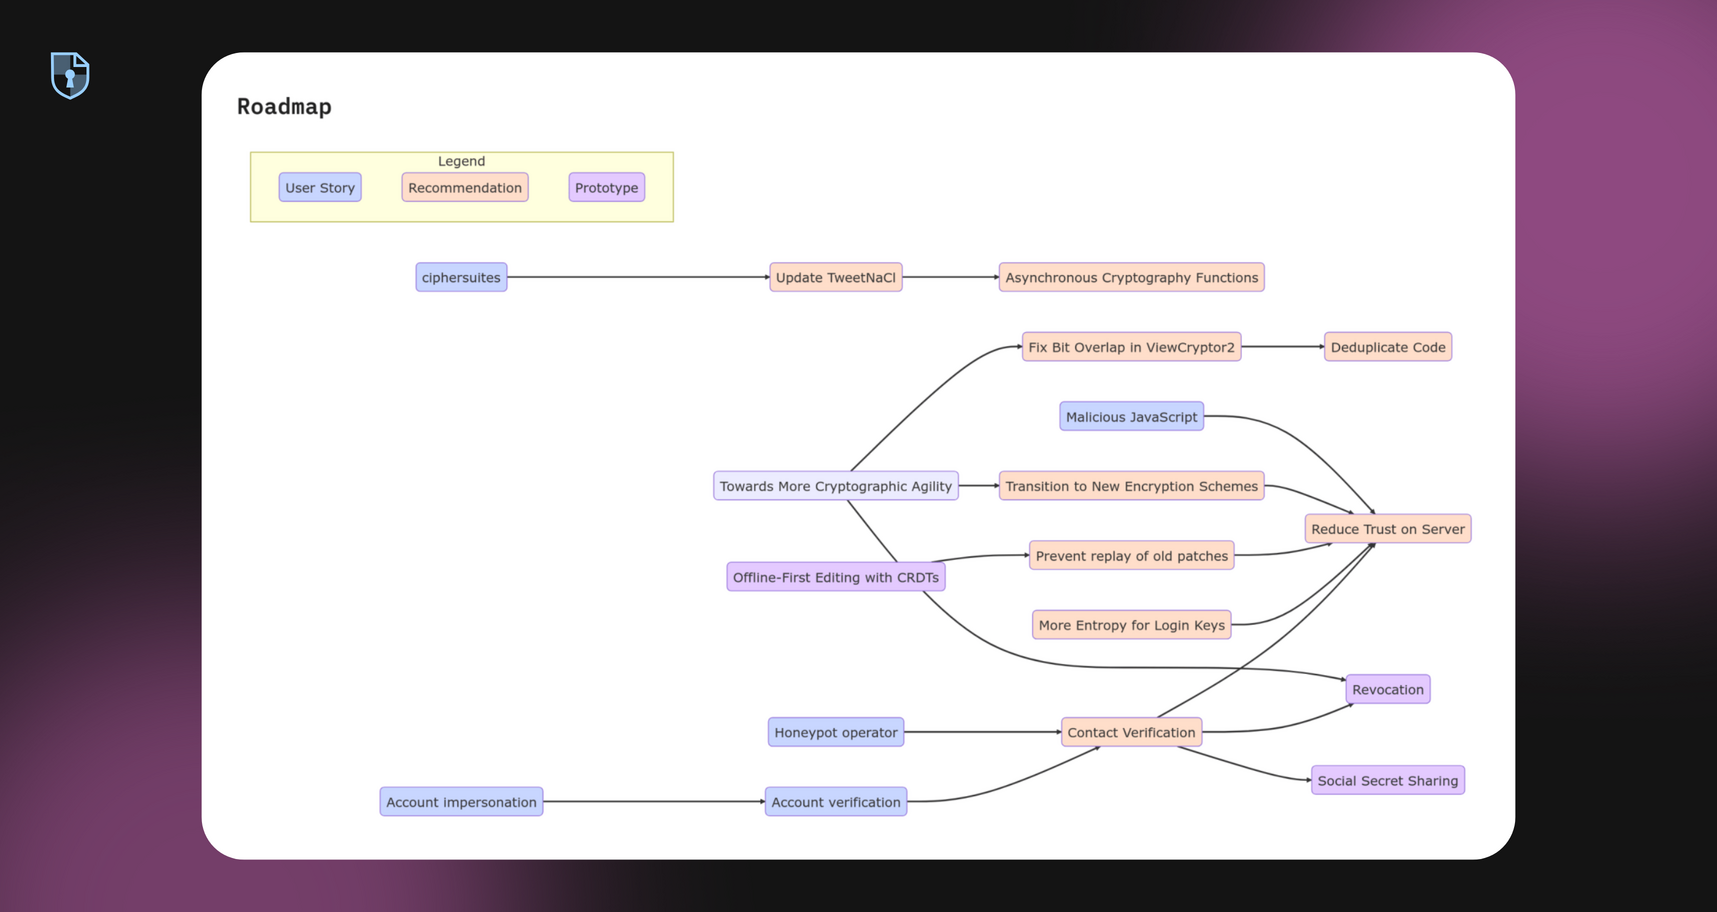This screenshot has width=1717, height=912.
Task: Click Towards More Cryptographic Agility node
Action: click(x=835, y=486)
